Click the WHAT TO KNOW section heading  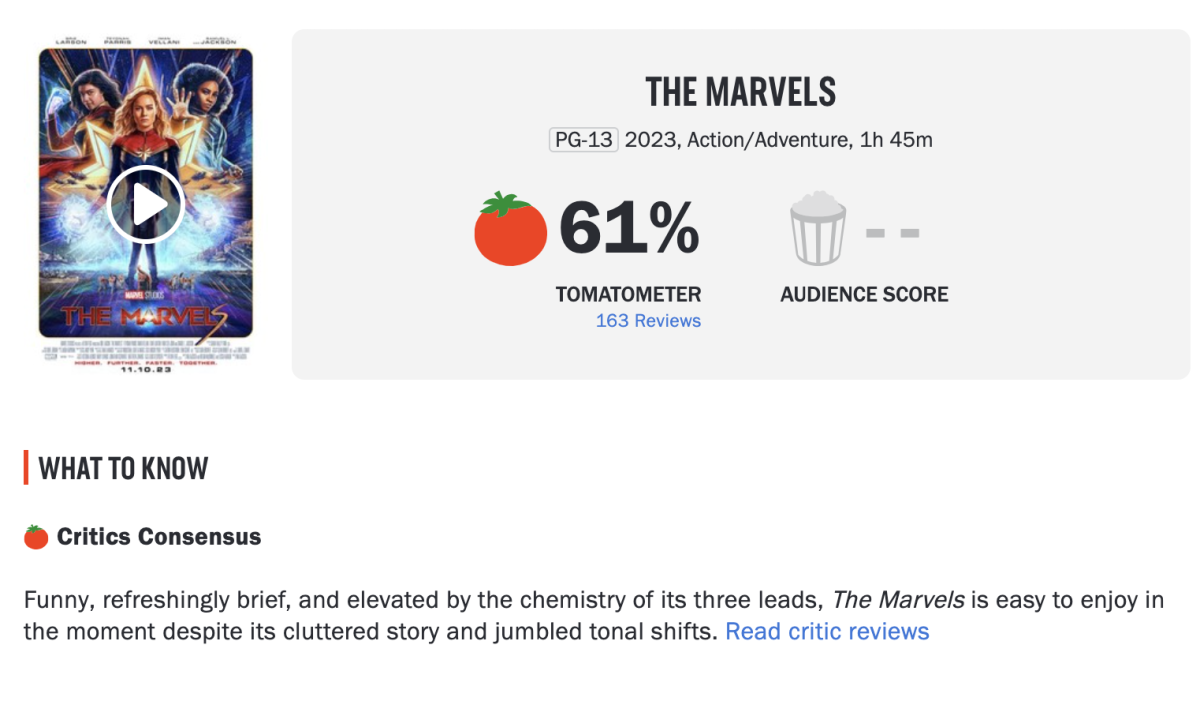pyautogui.click(x=123, y=468)
